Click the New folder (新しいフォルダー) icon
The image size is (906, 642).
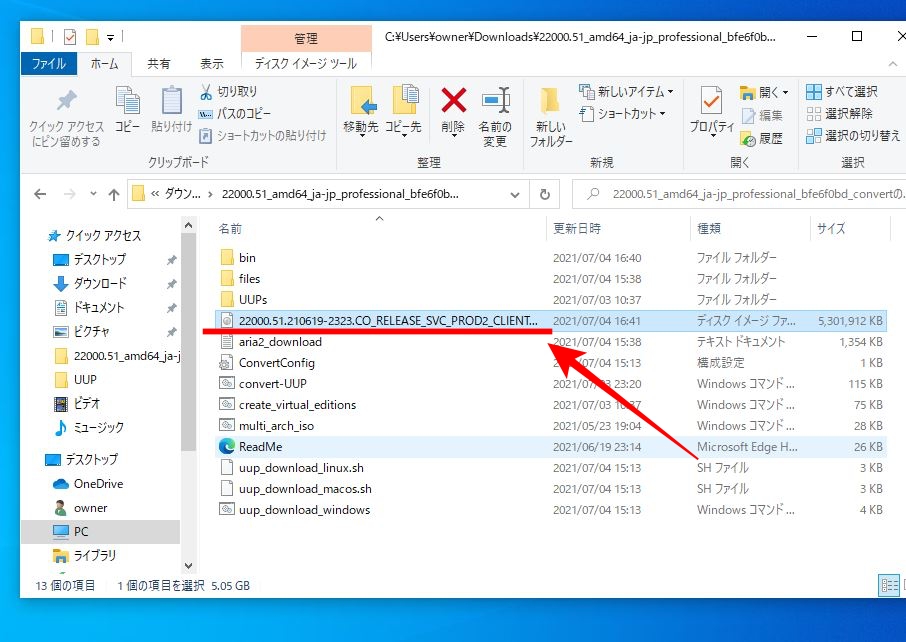click(x=549, y=100)
